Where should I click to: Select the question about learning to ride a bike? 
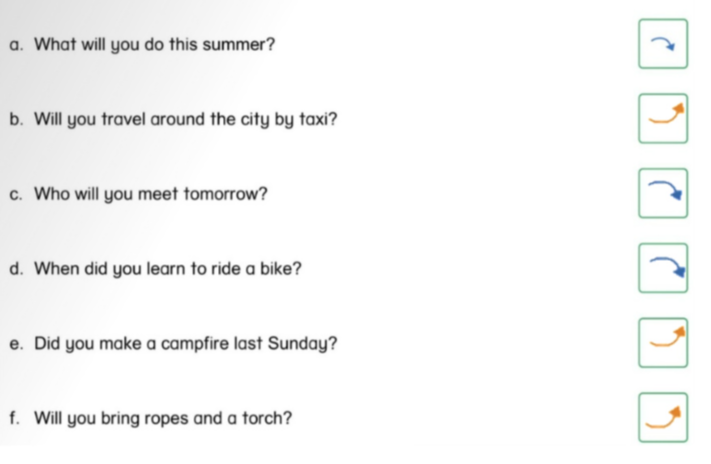(x=168, y=269)
